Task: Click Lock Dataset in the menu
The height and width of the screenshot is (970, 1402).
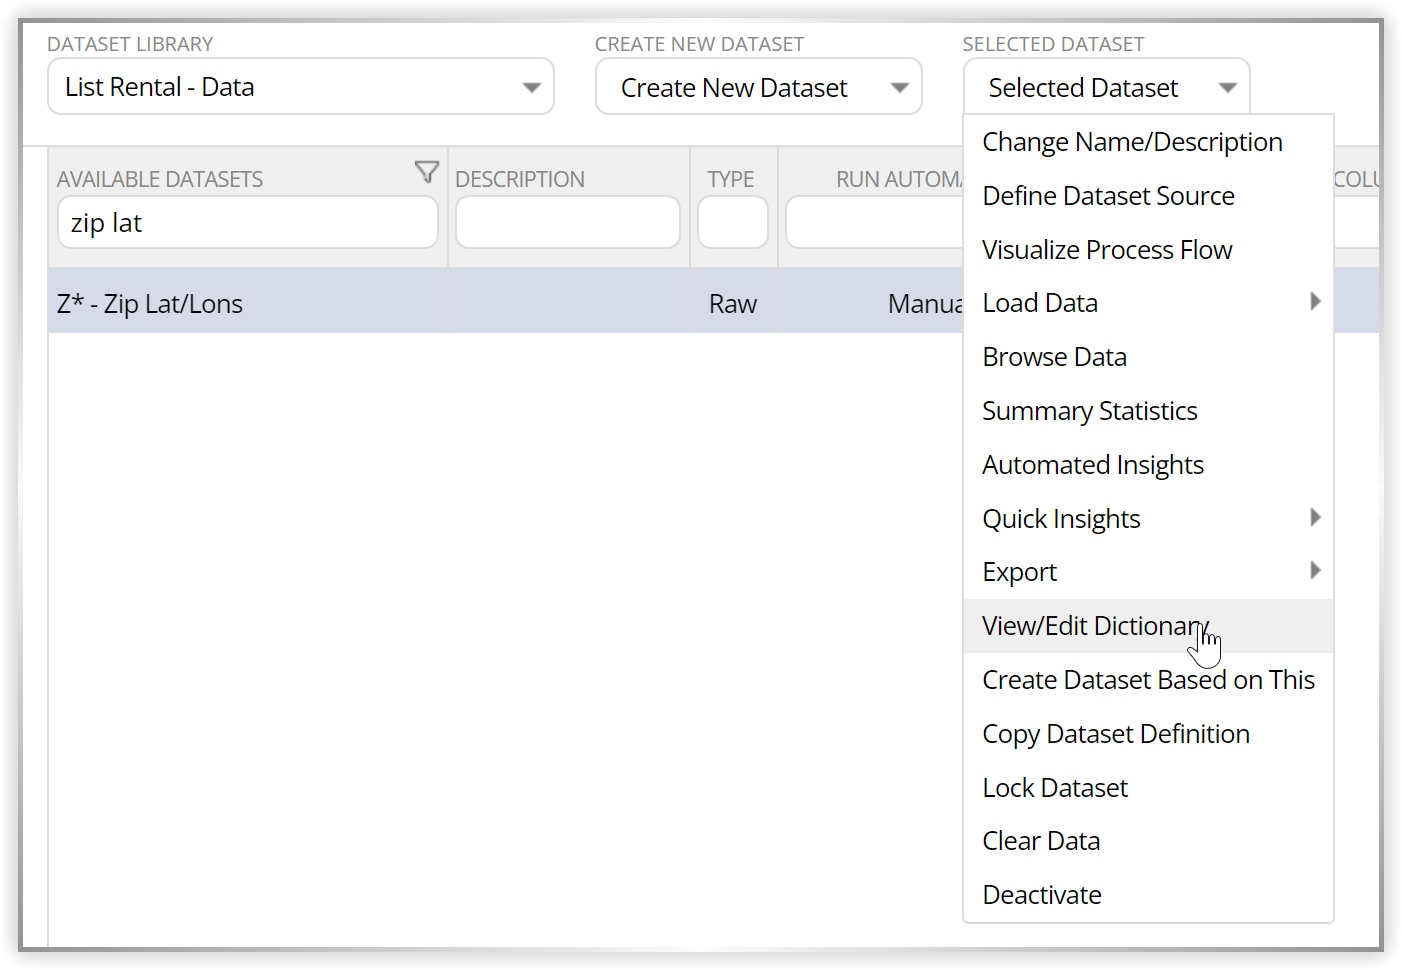Action: pos(1148,788)
